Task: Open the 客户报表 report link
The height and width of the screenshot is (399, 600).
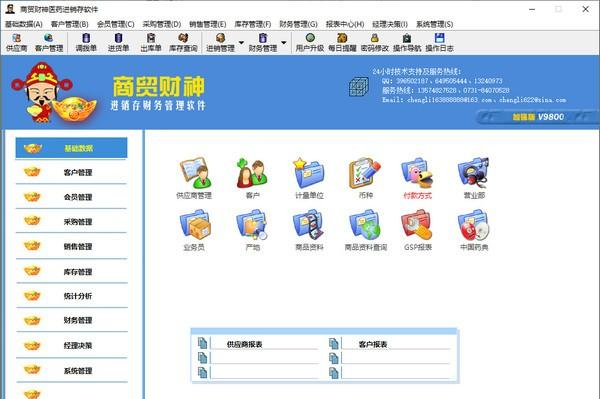Action: [373, 344]
